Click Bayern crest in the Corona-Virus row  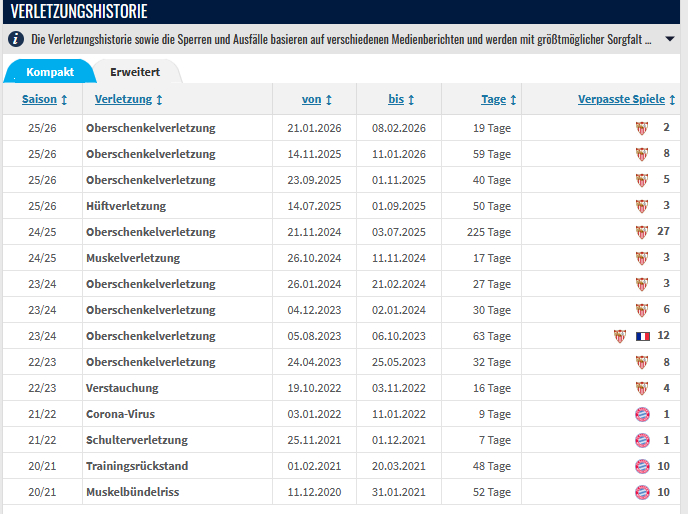click(642, 414)
